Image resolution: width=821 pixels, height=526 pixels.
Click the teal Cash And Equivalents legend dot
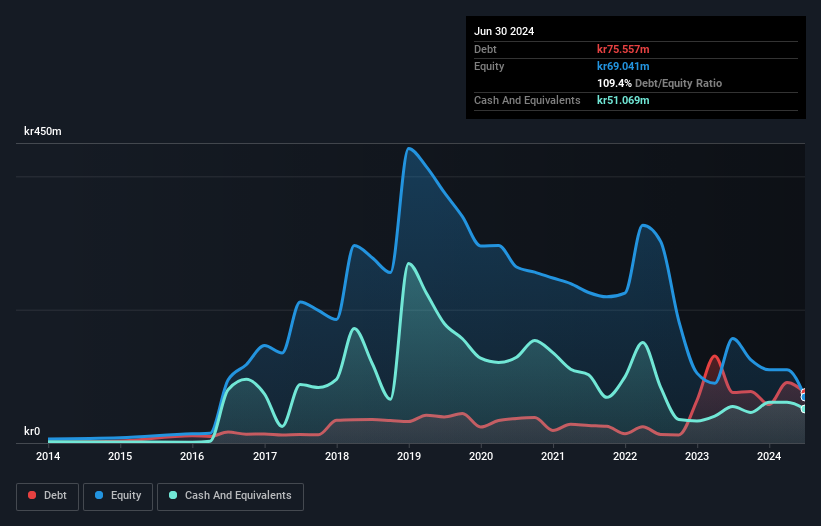tap(173, 495)
